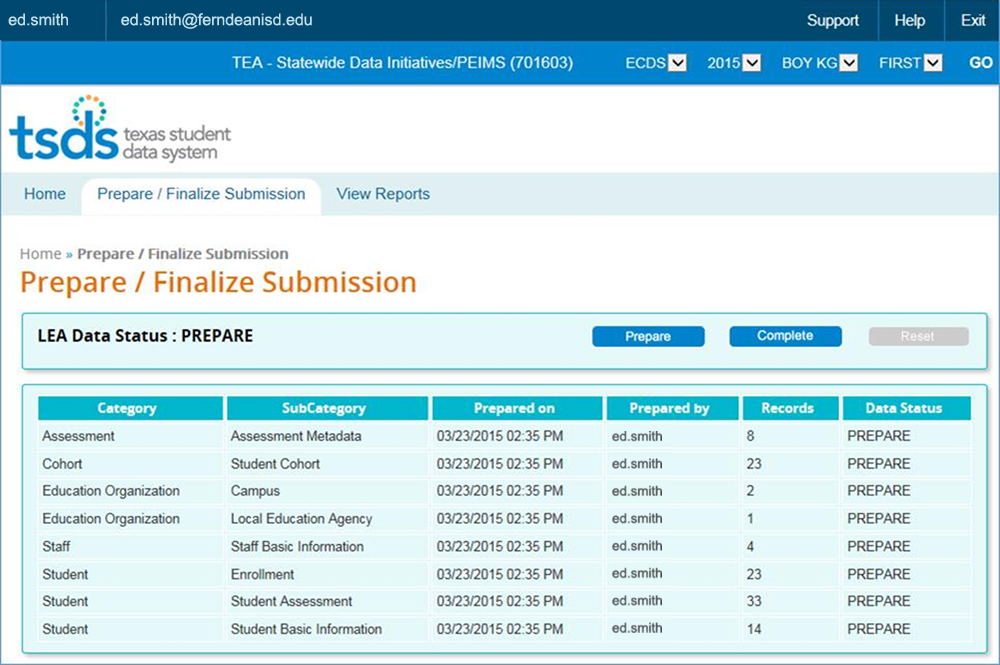Click the Student Basic Information subcategory

(x=306, y=629)
